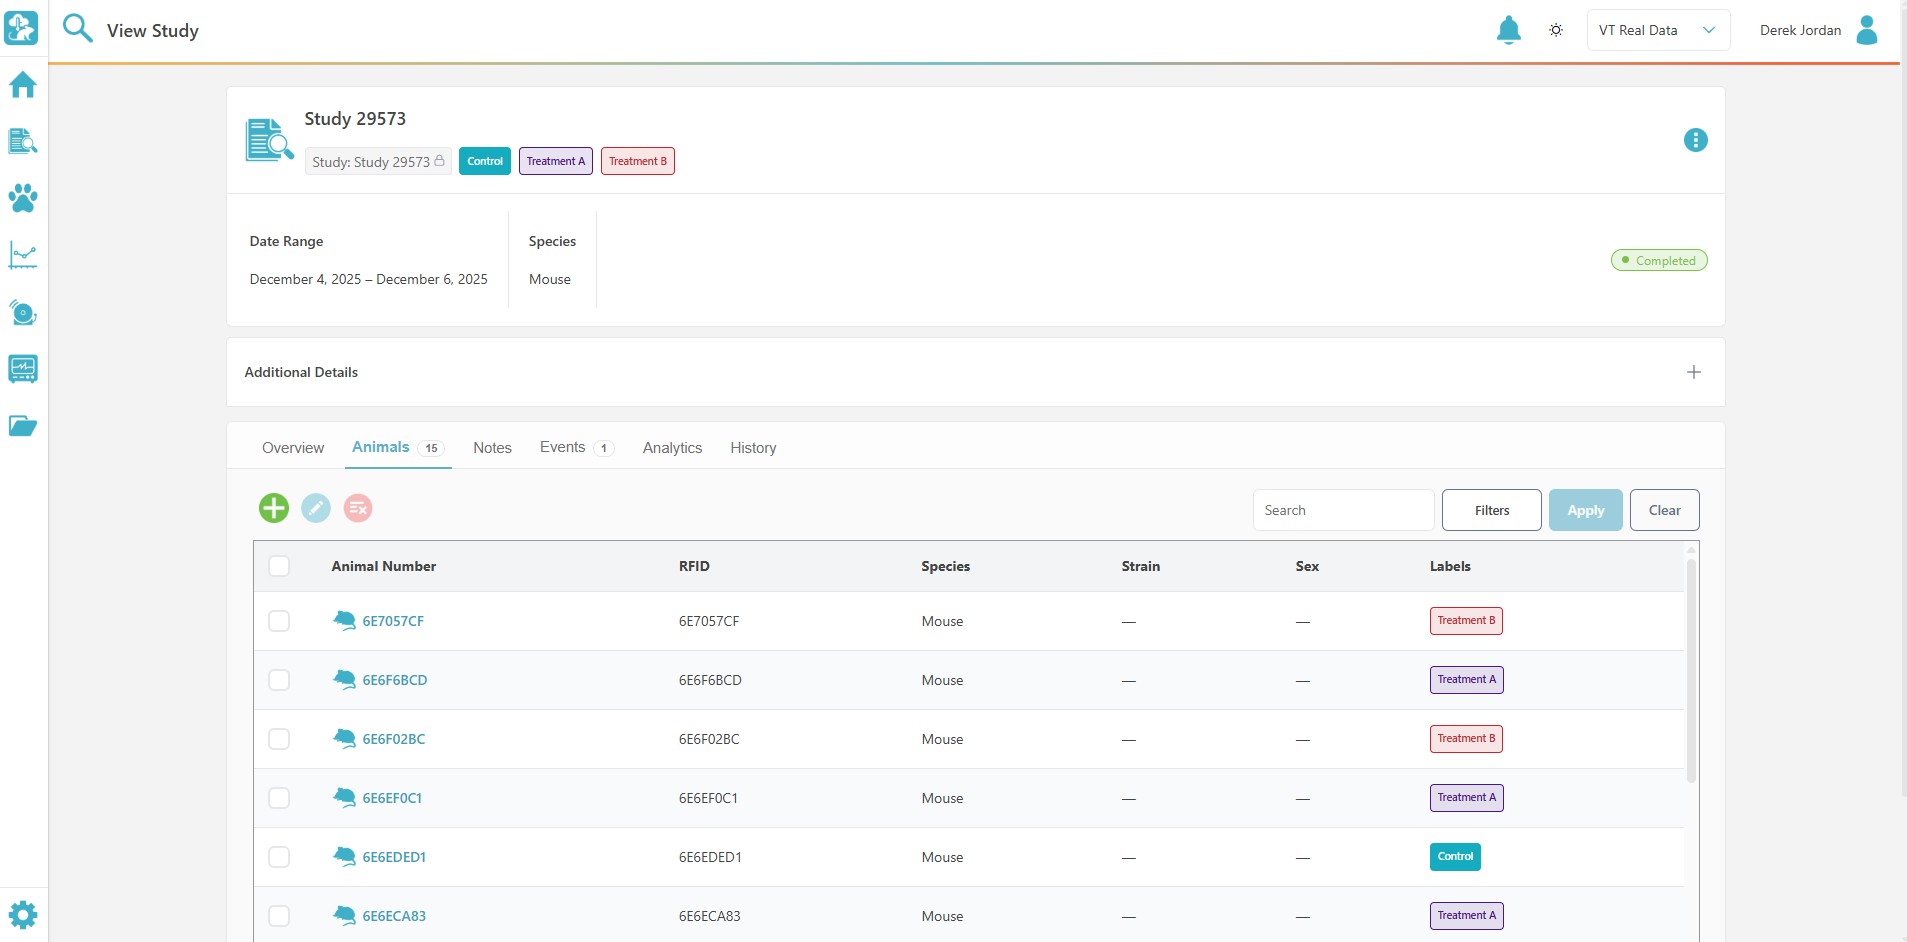Click the red remove animals button
The width and height of the screenshot is (1907, 942).
click(x=358, y=508)
